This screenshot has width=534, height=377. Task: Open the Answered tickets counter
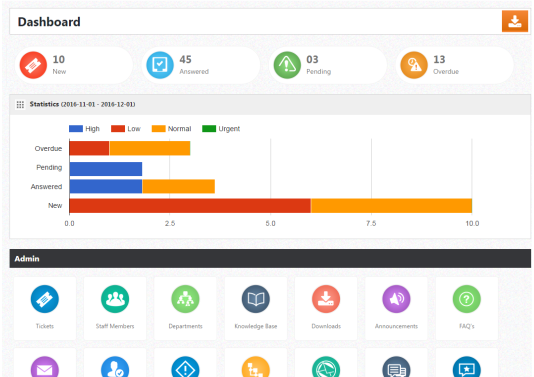[x=160, y=65]
